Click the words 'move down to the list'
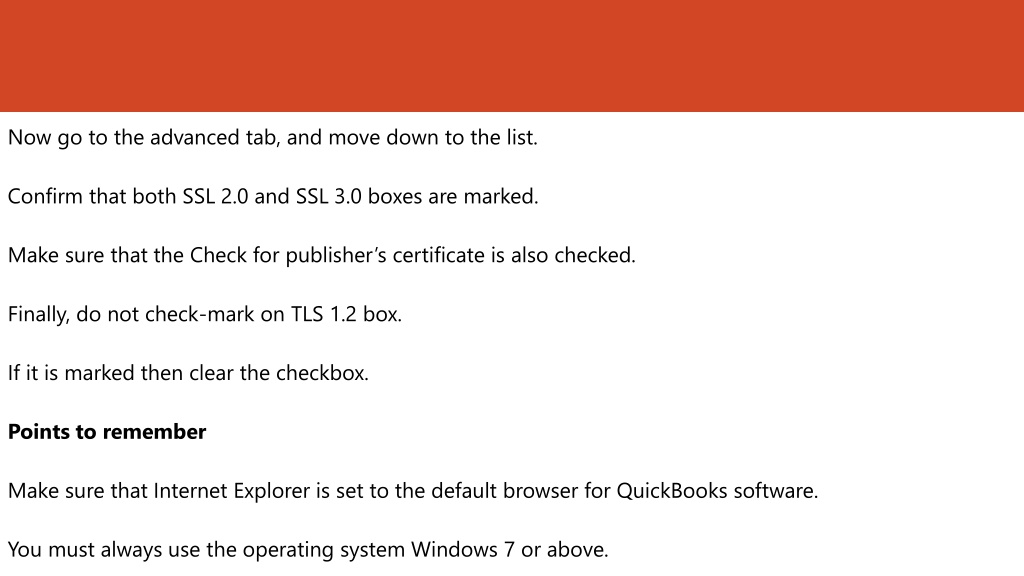Screen dimensions: 1024x576 click(x=433, y=138)
